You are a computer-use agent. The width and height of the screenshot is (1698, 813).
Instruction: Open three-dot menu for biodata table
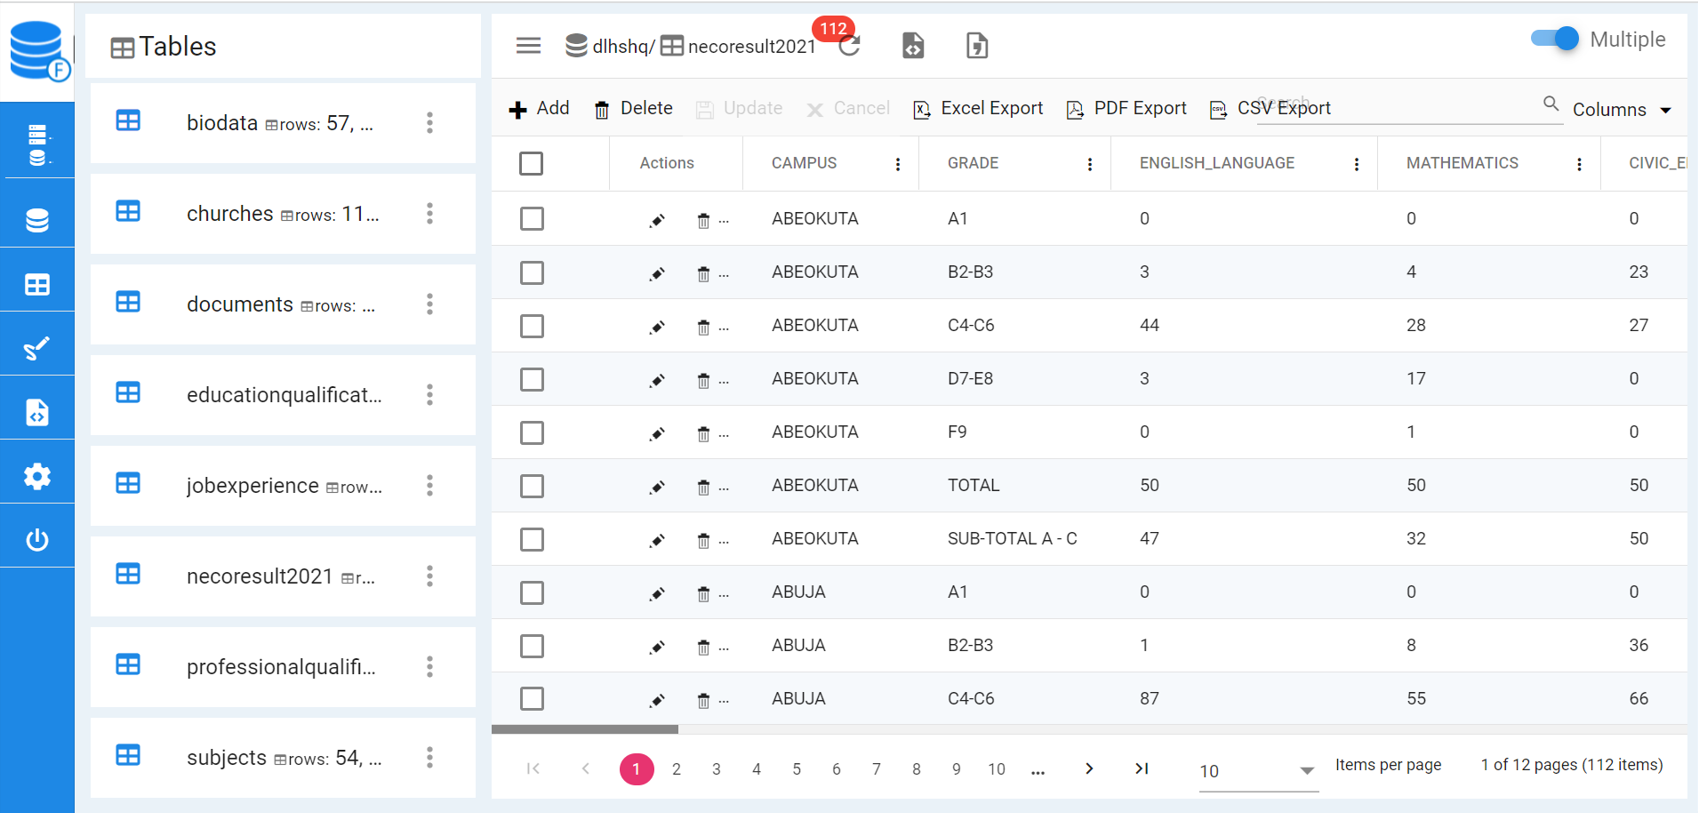point(430,123)
